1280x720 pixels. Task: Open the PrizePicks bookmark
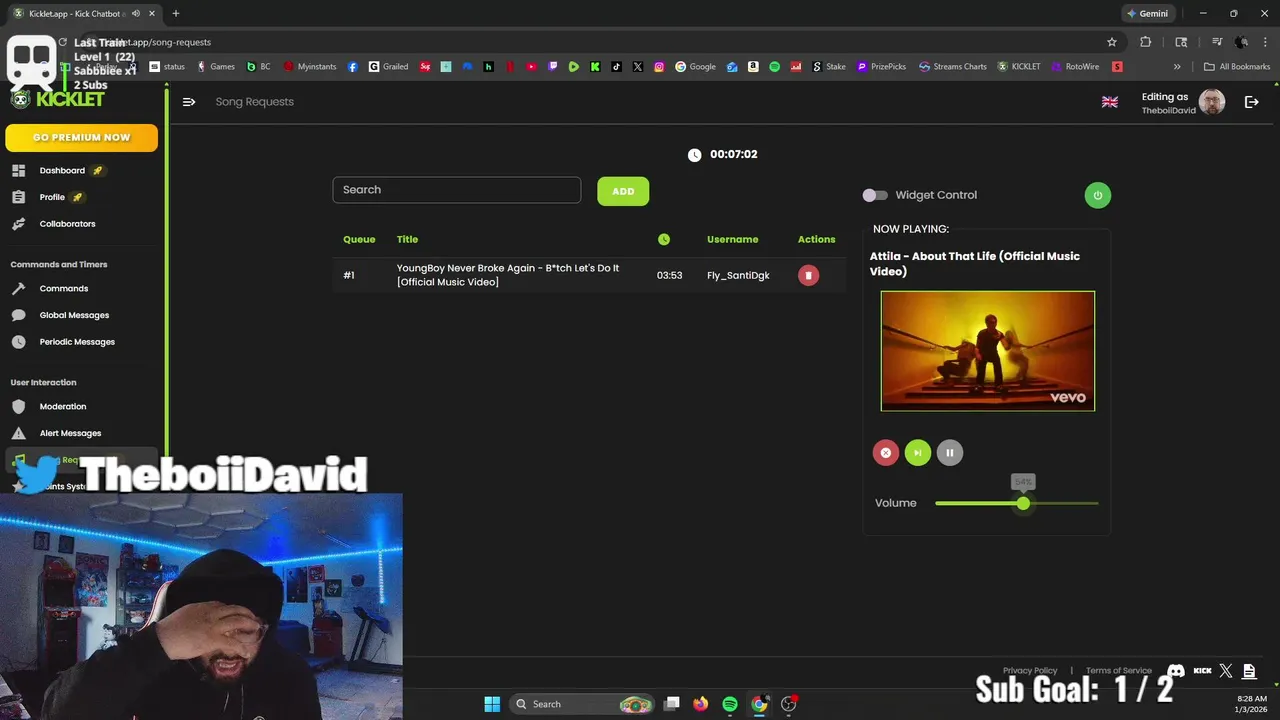click(881, 67)
